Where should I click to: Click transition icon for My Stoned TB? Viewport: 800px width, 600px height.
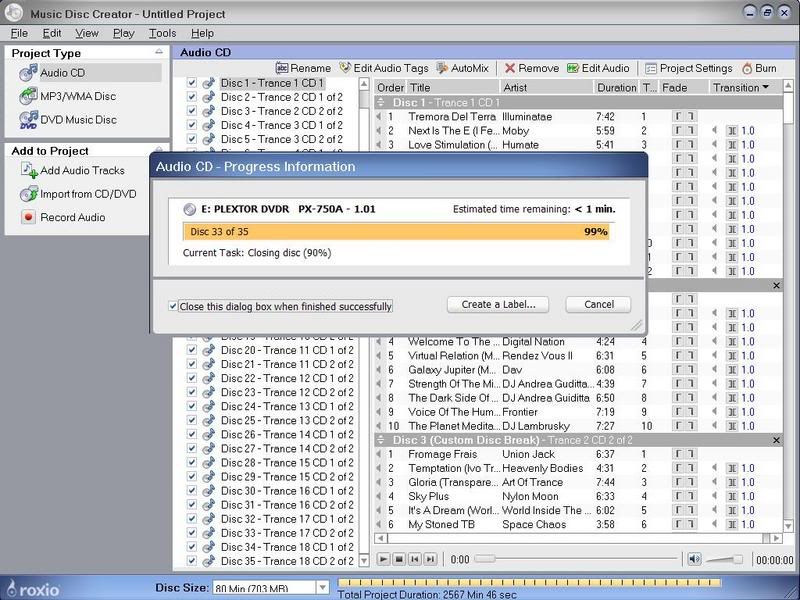732,524
